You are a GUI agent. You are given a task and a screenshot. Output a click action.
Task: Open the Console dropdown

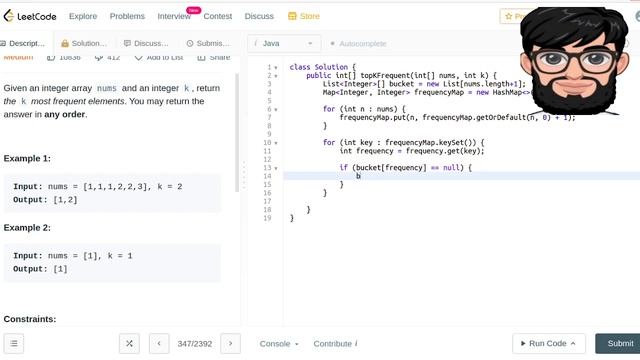tap(279, 344)
